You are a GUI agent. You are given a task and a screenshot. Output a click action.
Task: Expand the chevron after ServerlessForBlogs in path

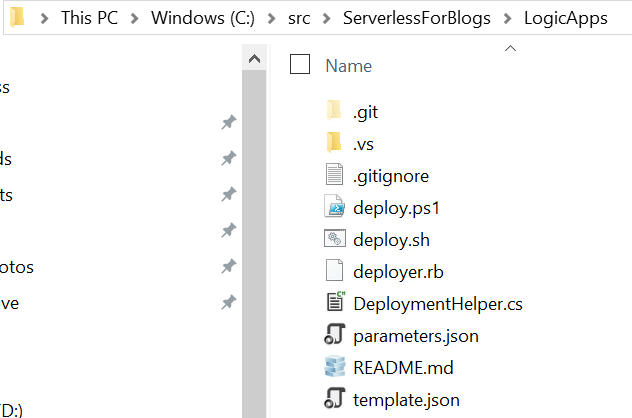click(x=511, y=18)
